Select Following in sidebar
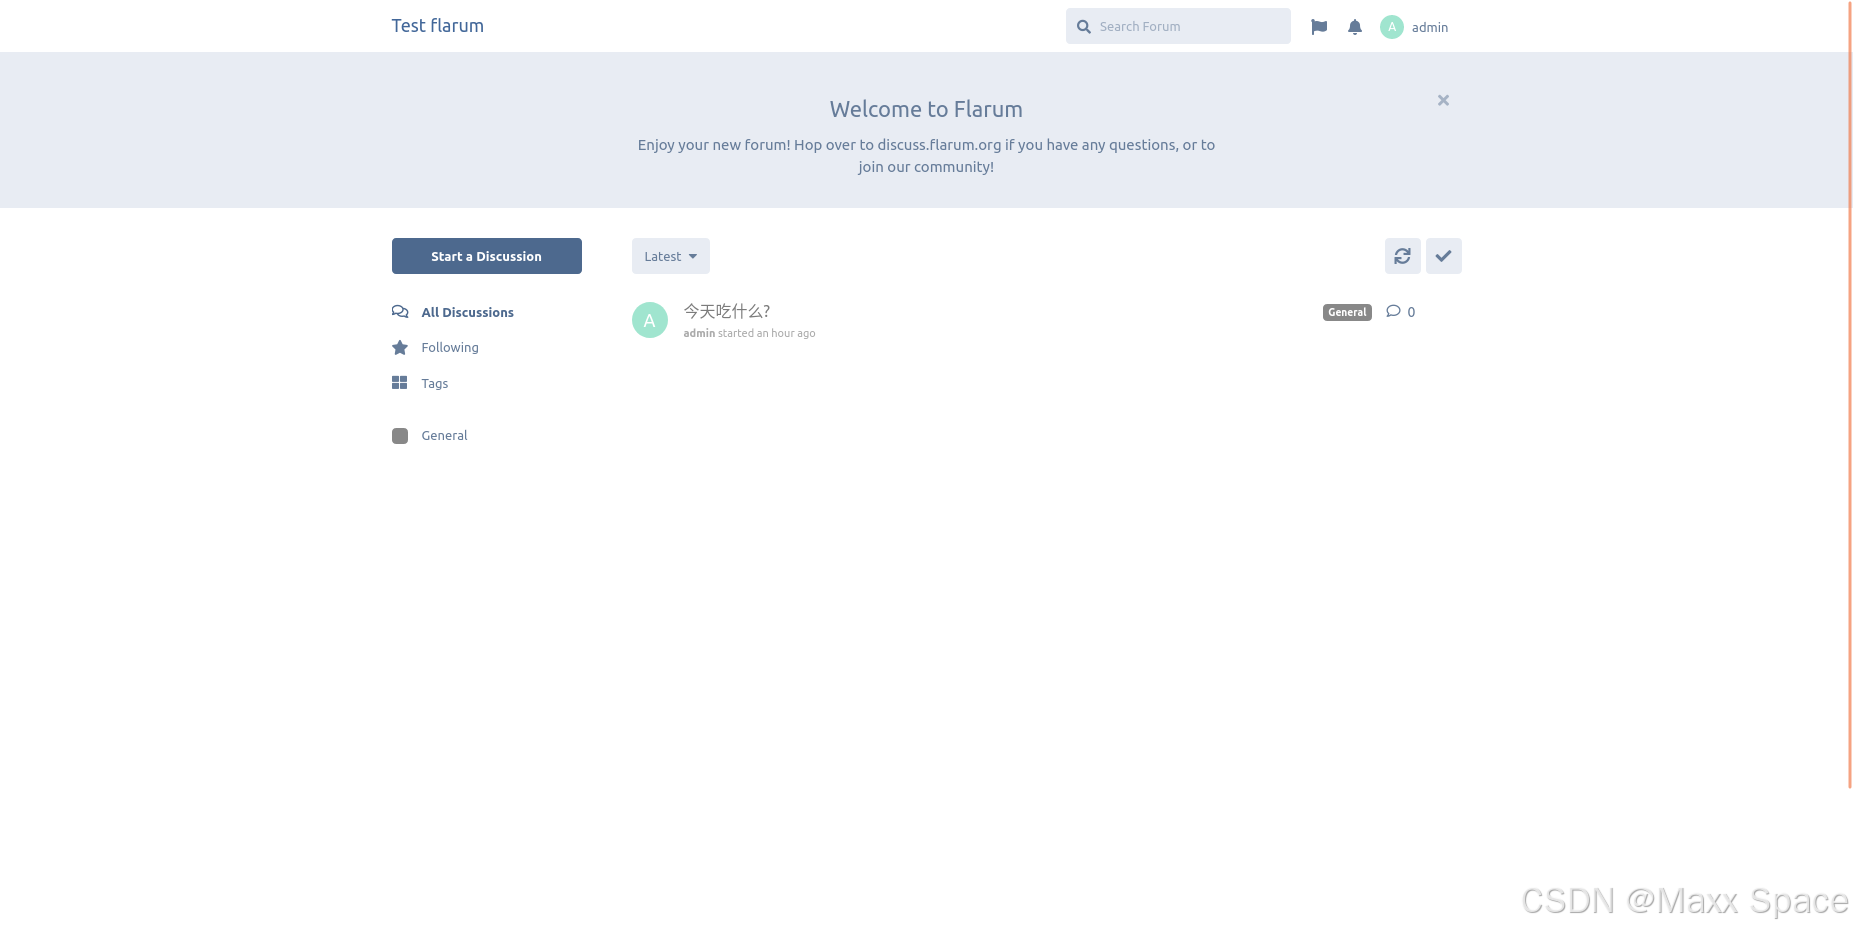This screenshot has width=1853, height=933. (x=450, y=348)
